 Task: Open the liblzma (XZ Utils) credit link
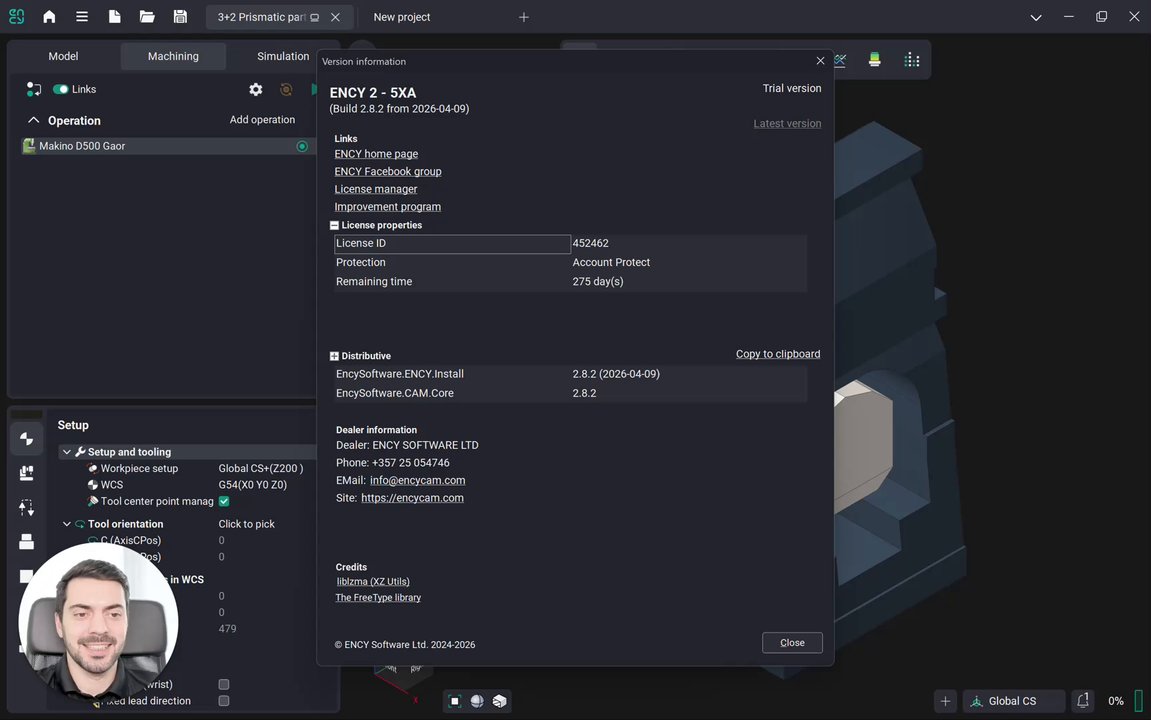(x=373, y=581)
